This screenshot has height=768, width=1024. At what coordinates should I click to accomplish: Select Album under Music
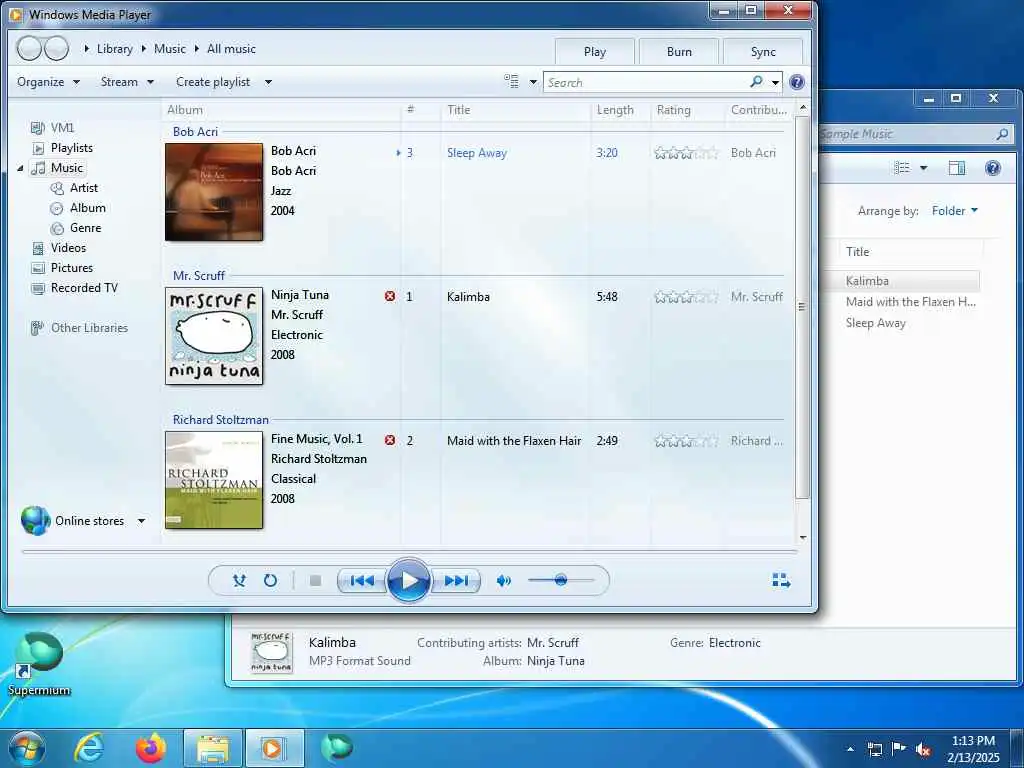point(78,208)
